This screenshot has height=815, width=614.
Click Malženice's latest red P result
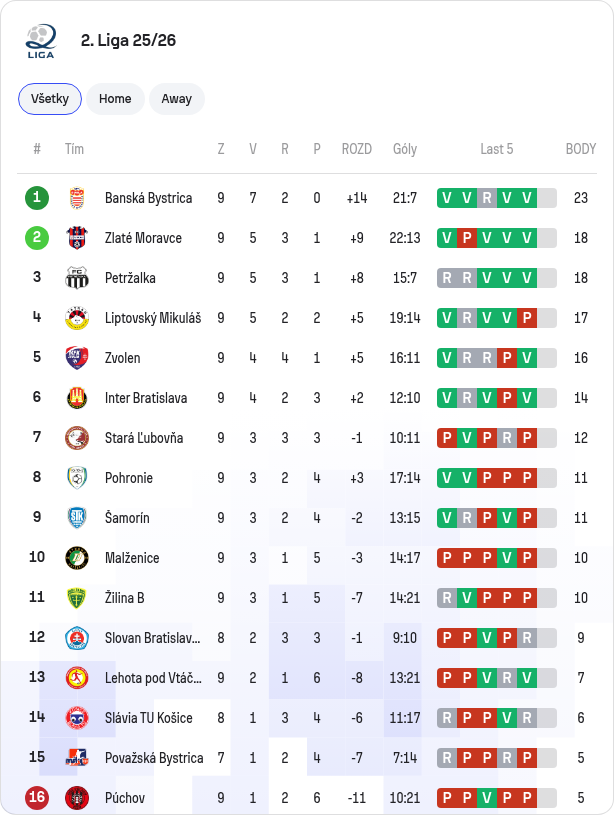(527, 558)
